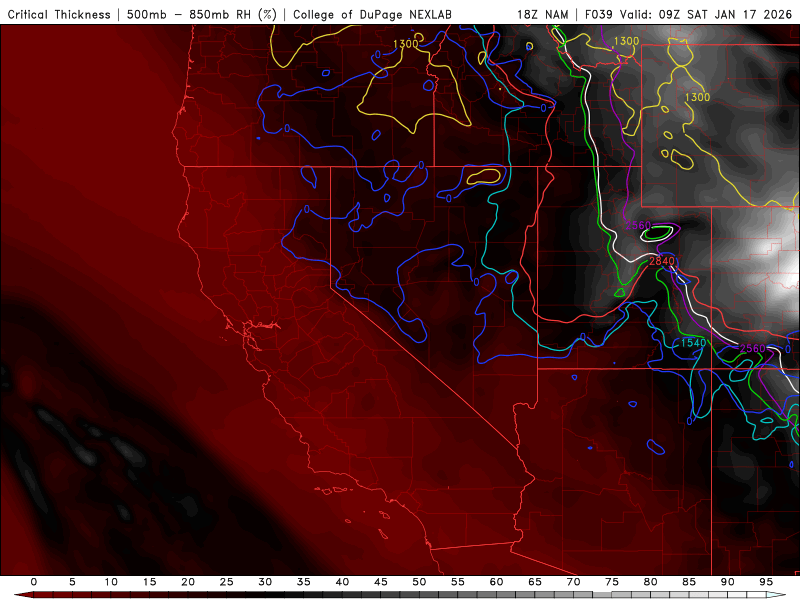The width and height of the screenshot is (800, 600).
Task: Click the cyan "1540" contour label
Action: click(693, 343)
